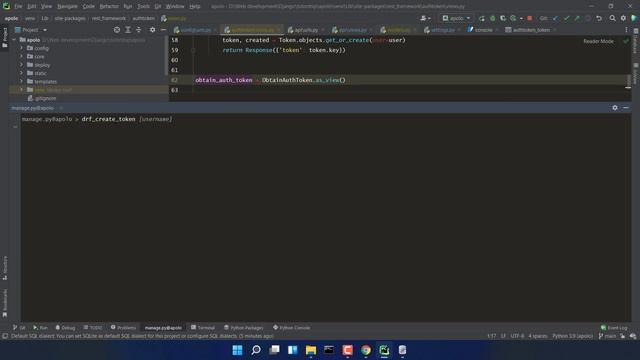The image size is (640, 360).
Task: Click the Git Commit green checkmark
Action: pos(567,18)
